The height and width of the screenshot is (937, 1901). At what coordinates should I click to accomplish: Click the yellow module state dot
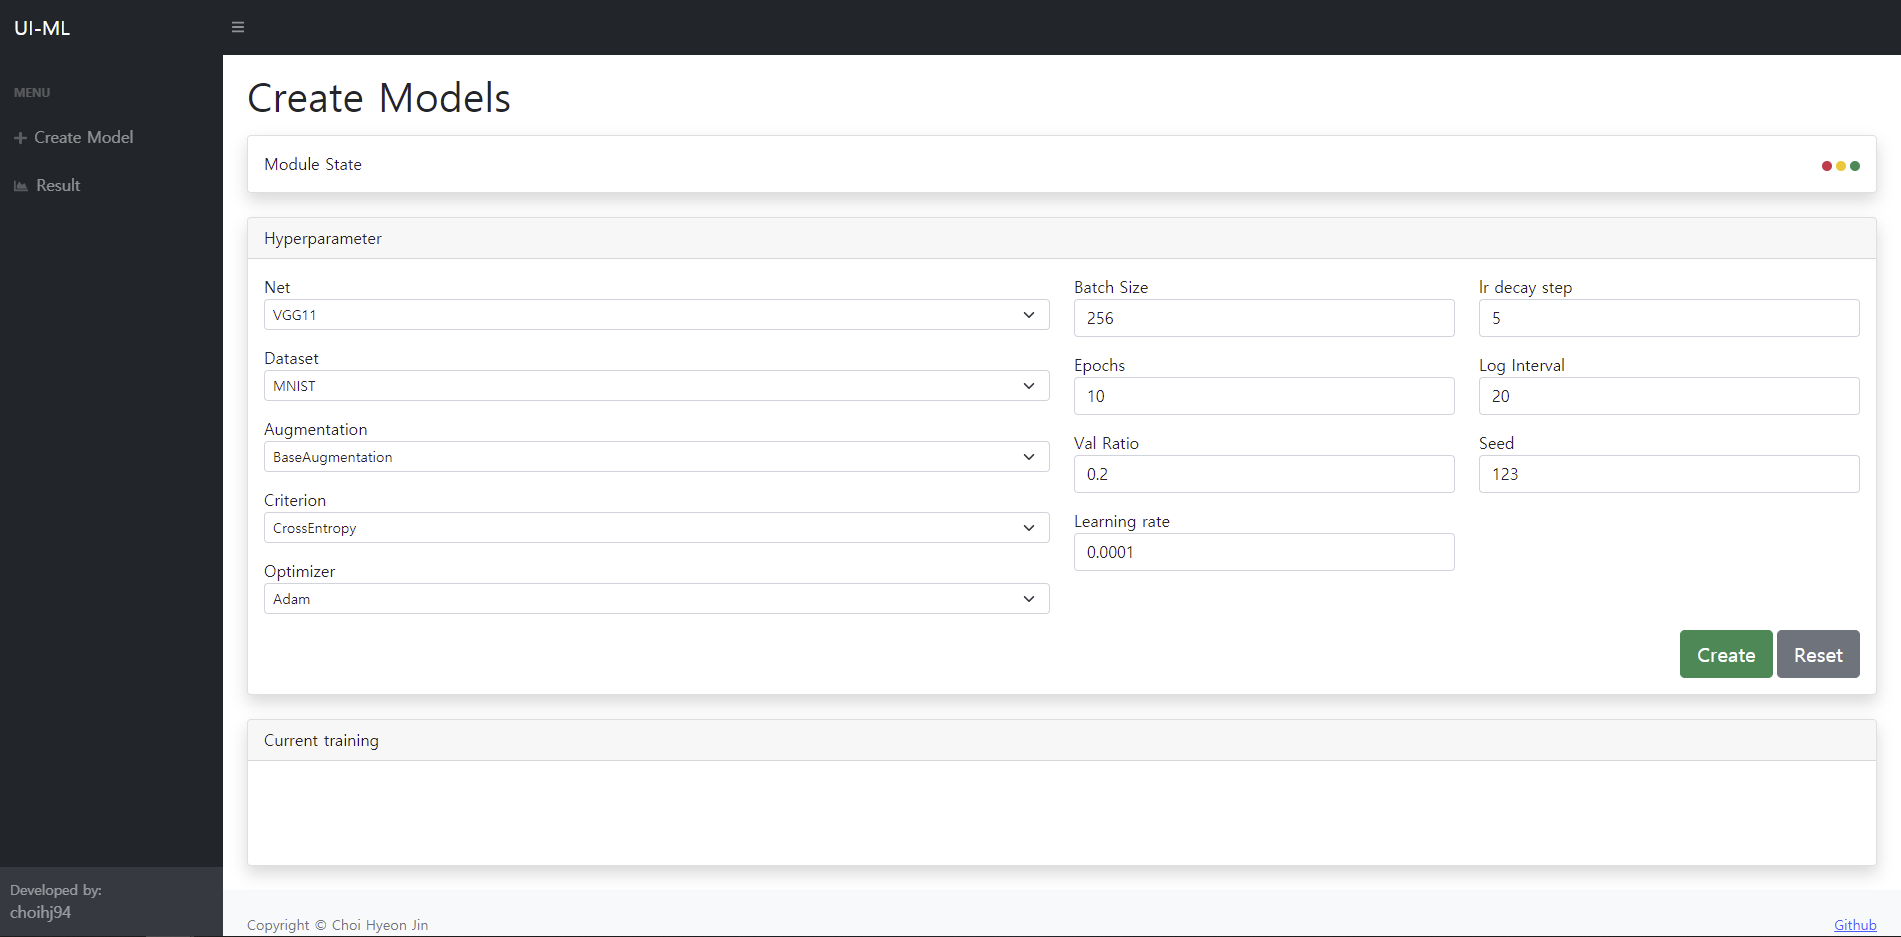pos(1841,166)
